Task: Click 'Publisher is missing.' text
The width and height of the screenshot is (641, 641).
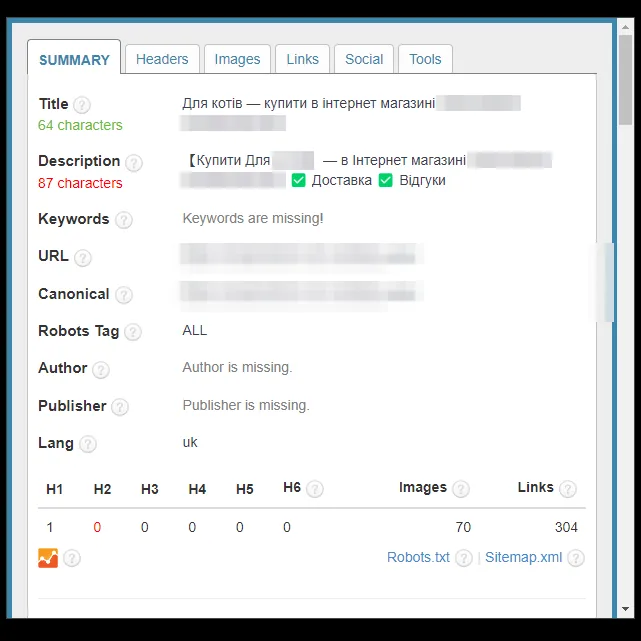Action: pyautogui.click(x=246, y=405)
